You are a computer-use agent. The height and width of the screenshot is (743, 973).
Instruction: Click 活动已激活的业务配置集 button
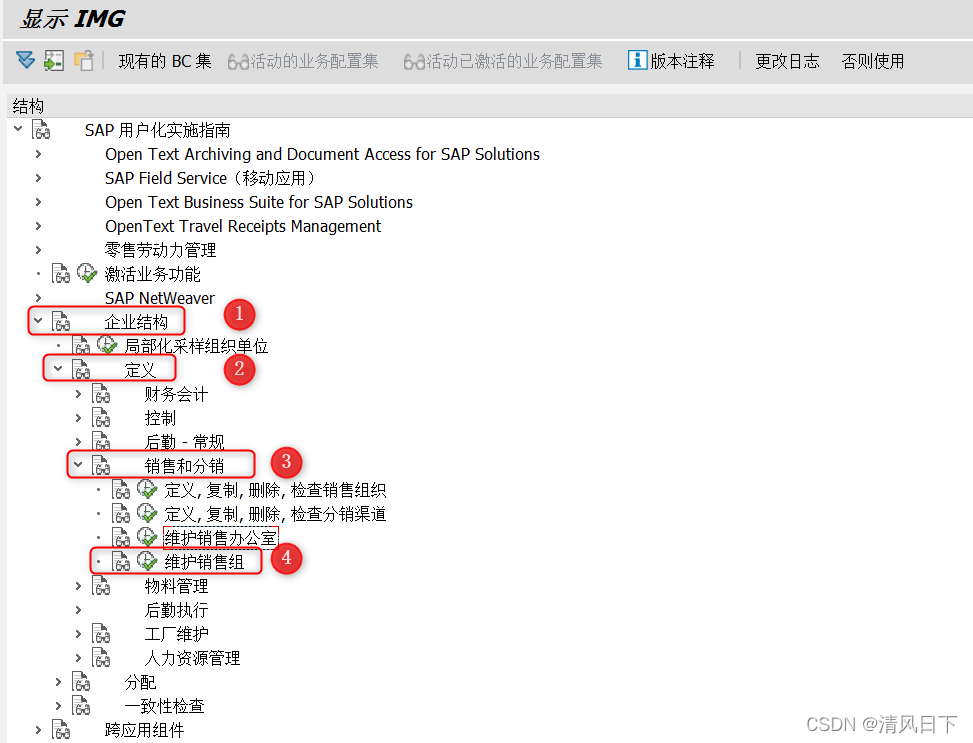pos(503,61)
